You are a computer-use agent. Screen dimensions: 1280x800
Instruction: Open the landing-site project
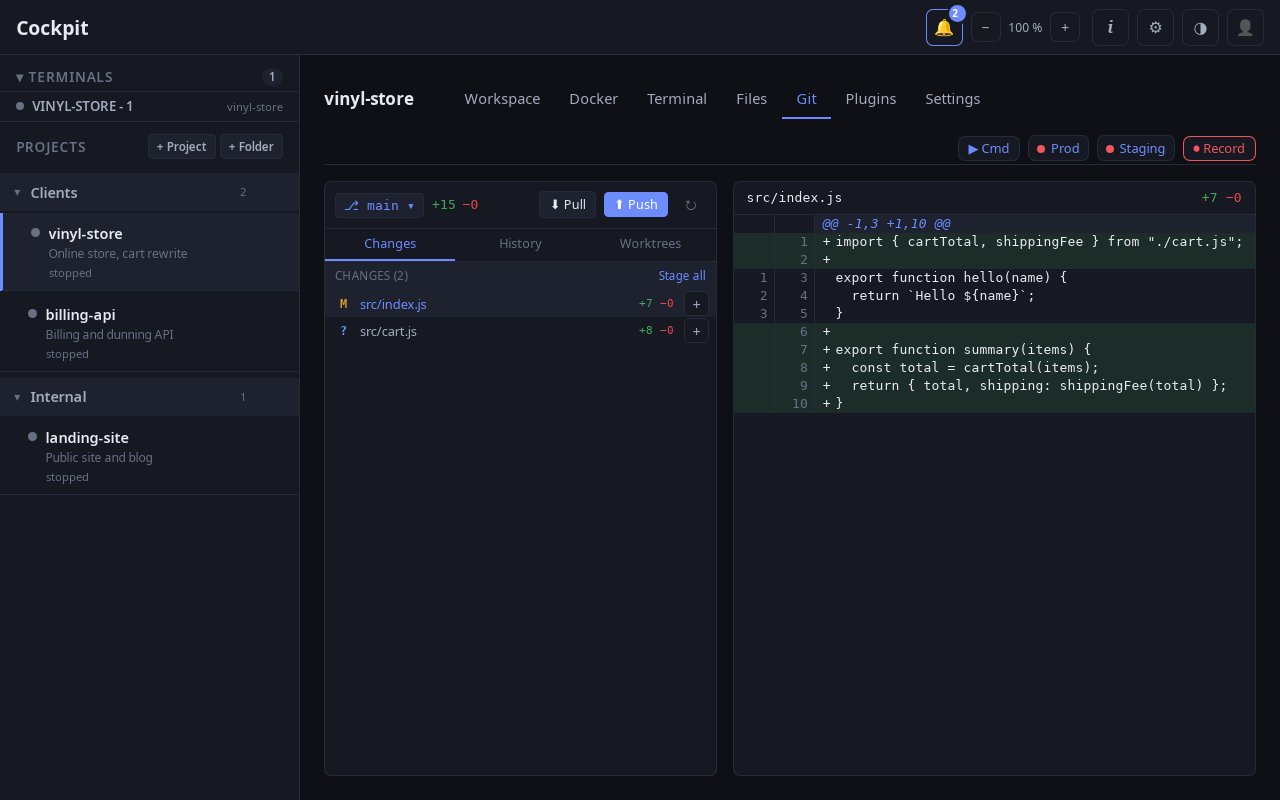150,455
